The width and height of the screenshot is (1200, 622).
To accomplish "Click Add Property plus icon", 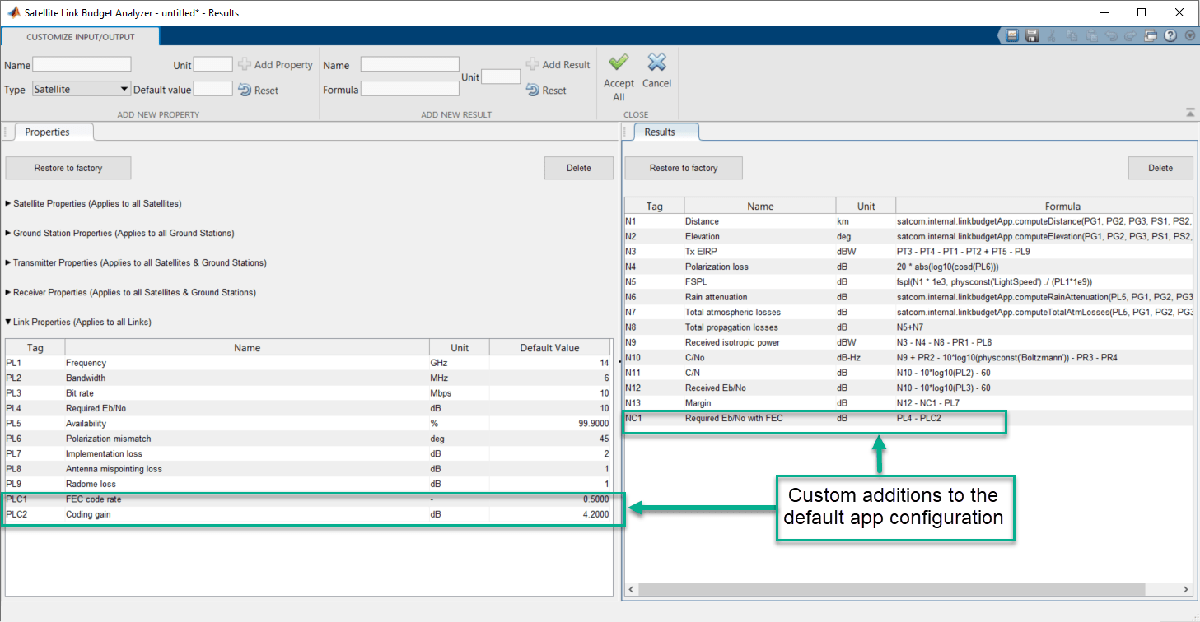I will (244, 65).
